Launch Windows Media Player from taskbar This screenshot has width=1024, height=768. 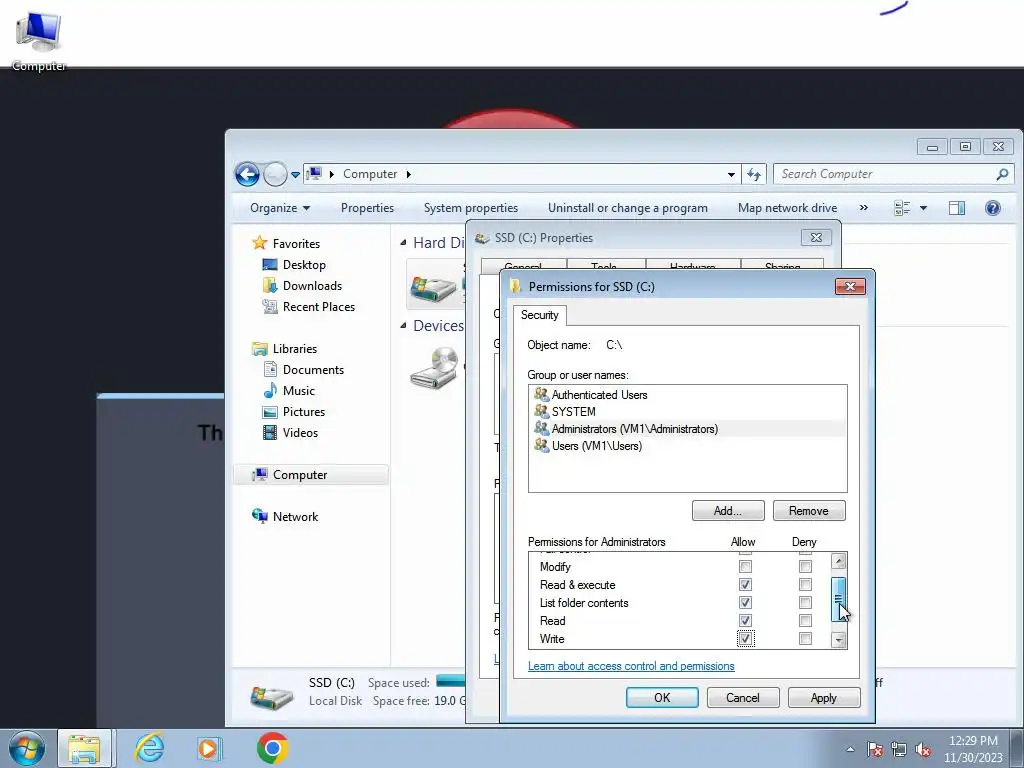pyautogui.click(x=209, y=748)
